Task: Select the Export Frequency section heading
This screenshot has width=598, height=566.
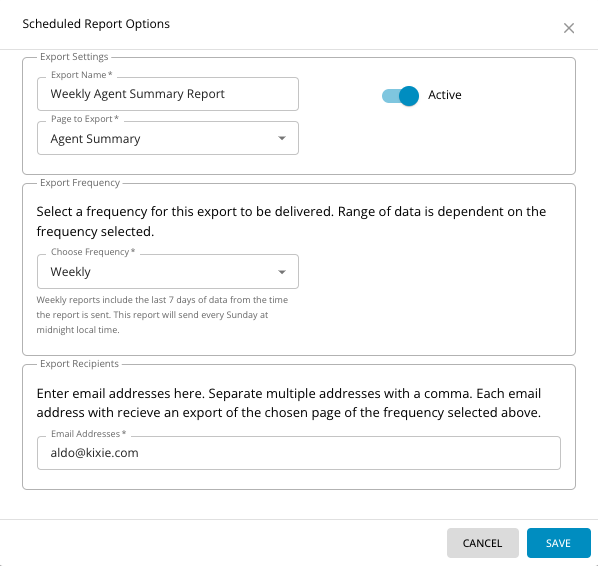Action: 80,183
